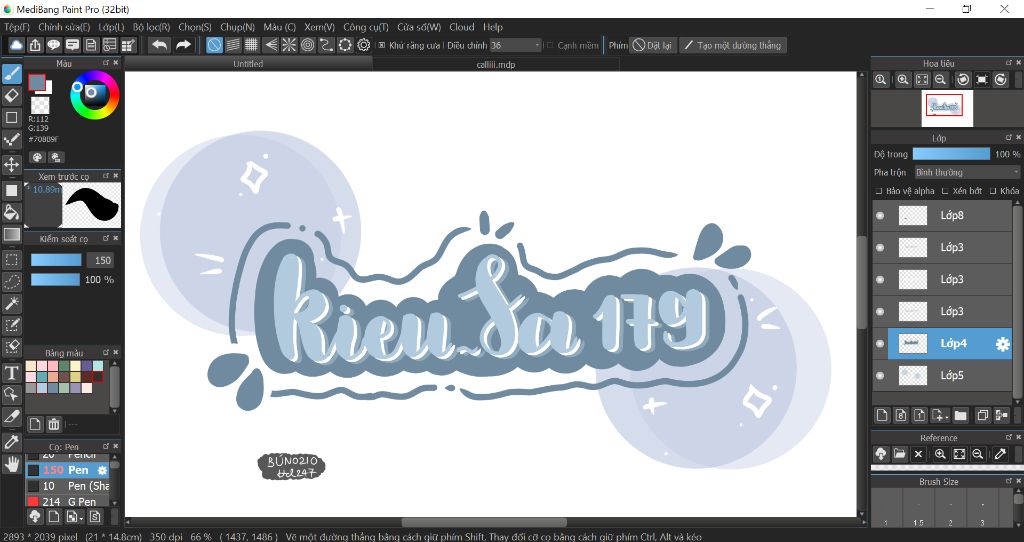Viewport: 1024px width, 542px height.
Task: Click the Redo arrow in top toolbar
Action: (x=184, y=45)
